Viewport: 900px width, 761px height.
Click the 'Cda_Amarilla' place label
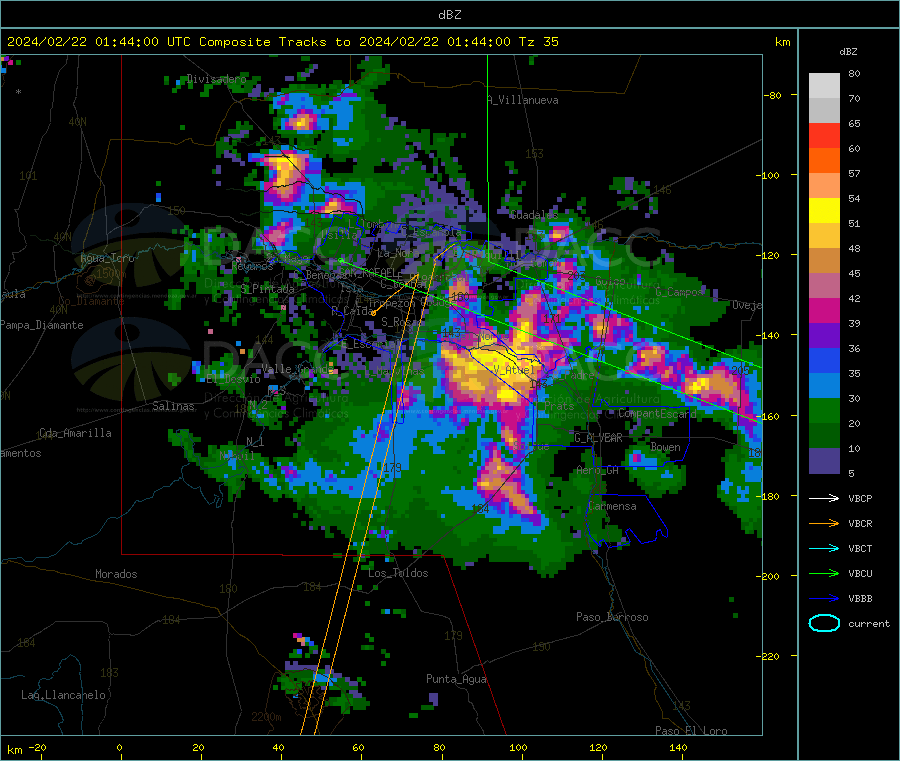[x=75, y=433]
